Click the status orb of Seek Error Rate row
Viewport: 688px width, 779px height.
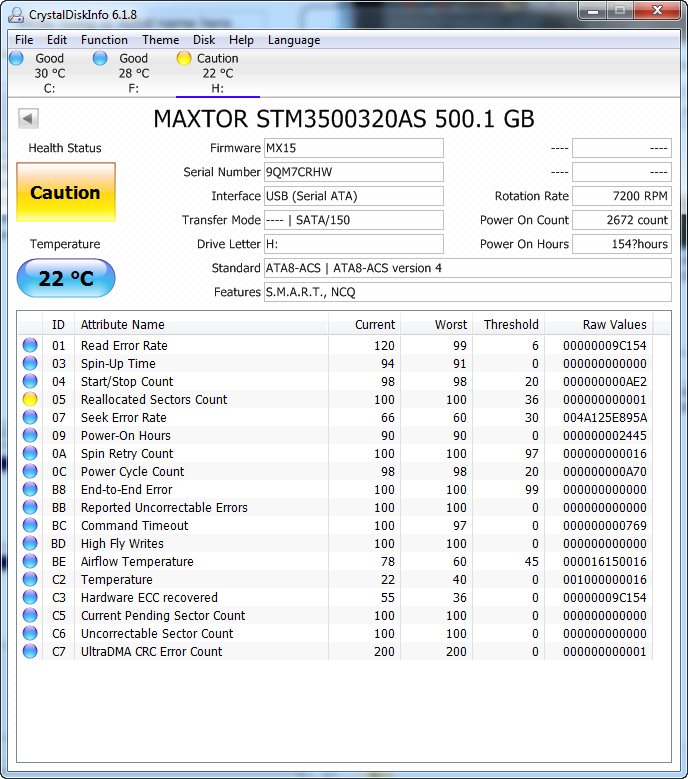pos(30,417)
